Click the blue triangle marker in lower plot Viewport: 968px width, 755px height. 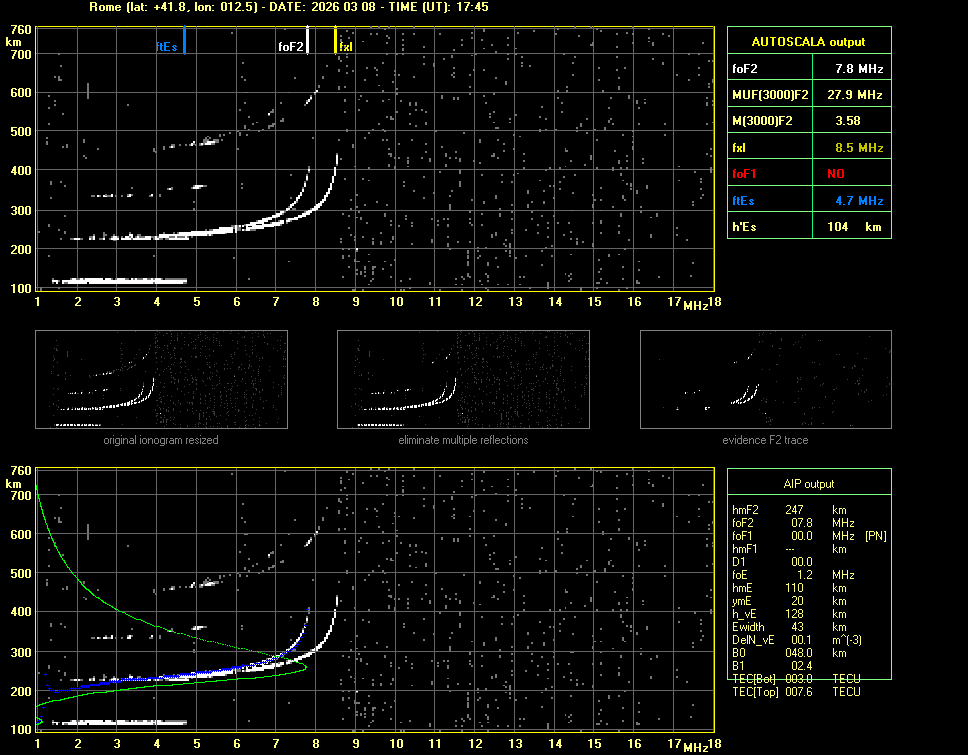(x=39, y=720)
